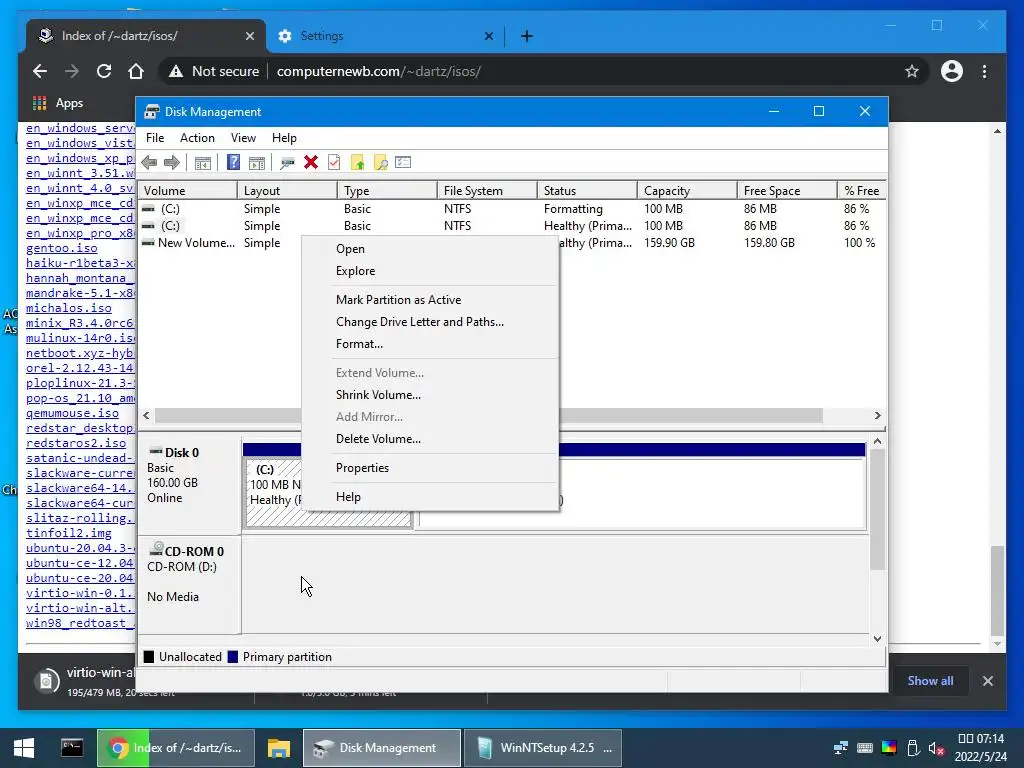The height and width of the screenshot is (768, 1024).
Task: Toggle Show/Hide Console Tree toolbar icon
Action: pyautogui.click(x=203, y=163)
